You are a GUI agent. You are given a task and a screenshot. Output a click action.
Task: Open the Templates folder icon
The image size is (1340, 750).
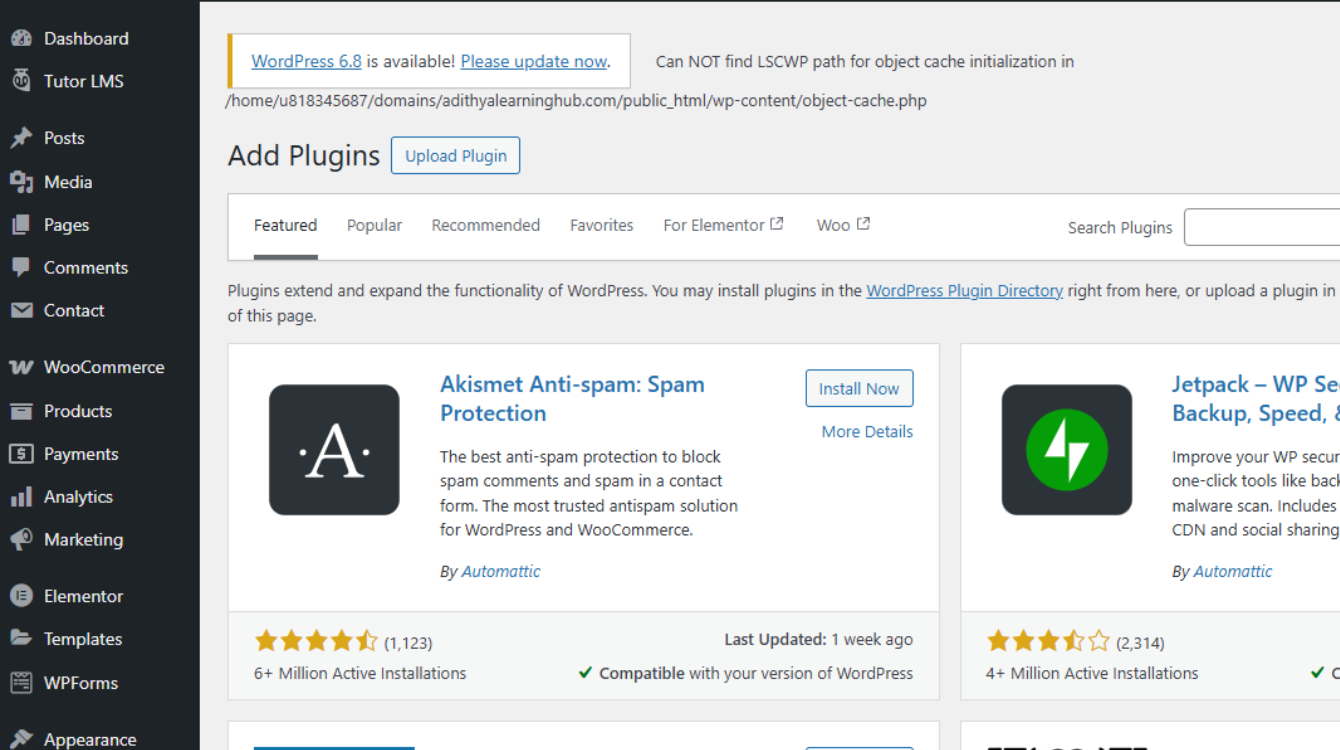[x=21, y=639]
